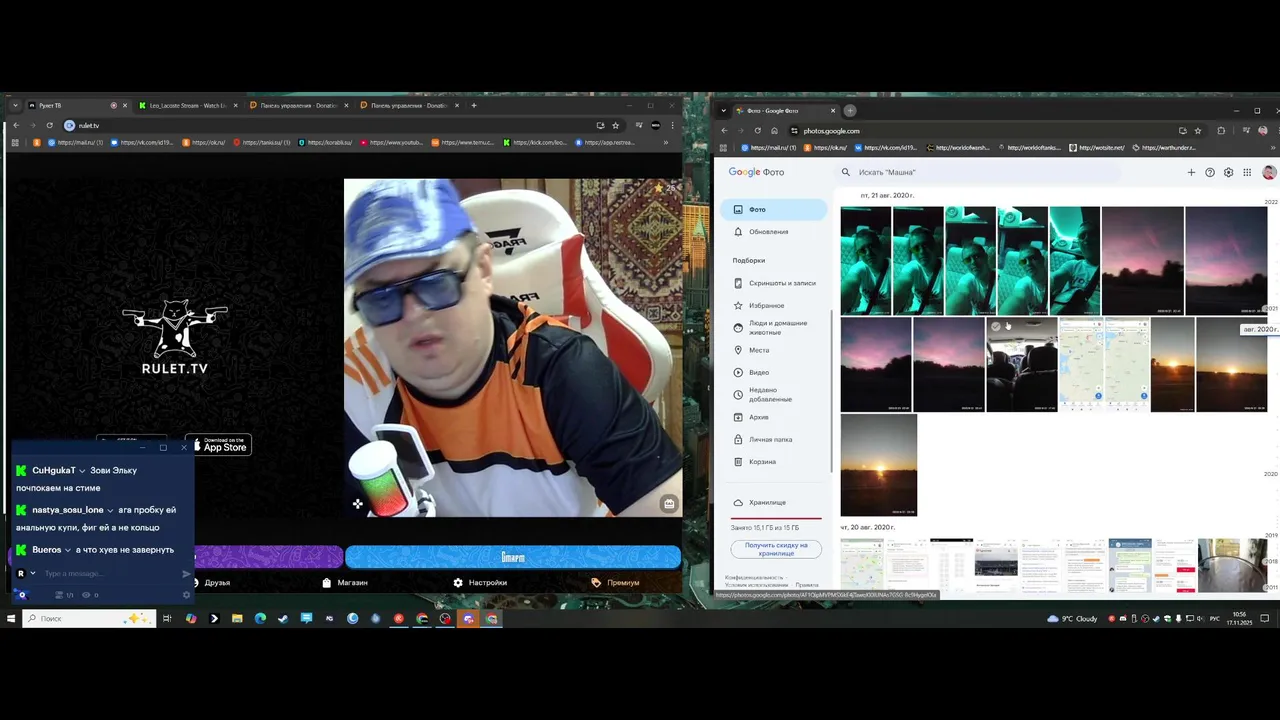Open Личная папка in sidebar
The height and width of the screenshot is (720, 1280).
pos(774,439)
